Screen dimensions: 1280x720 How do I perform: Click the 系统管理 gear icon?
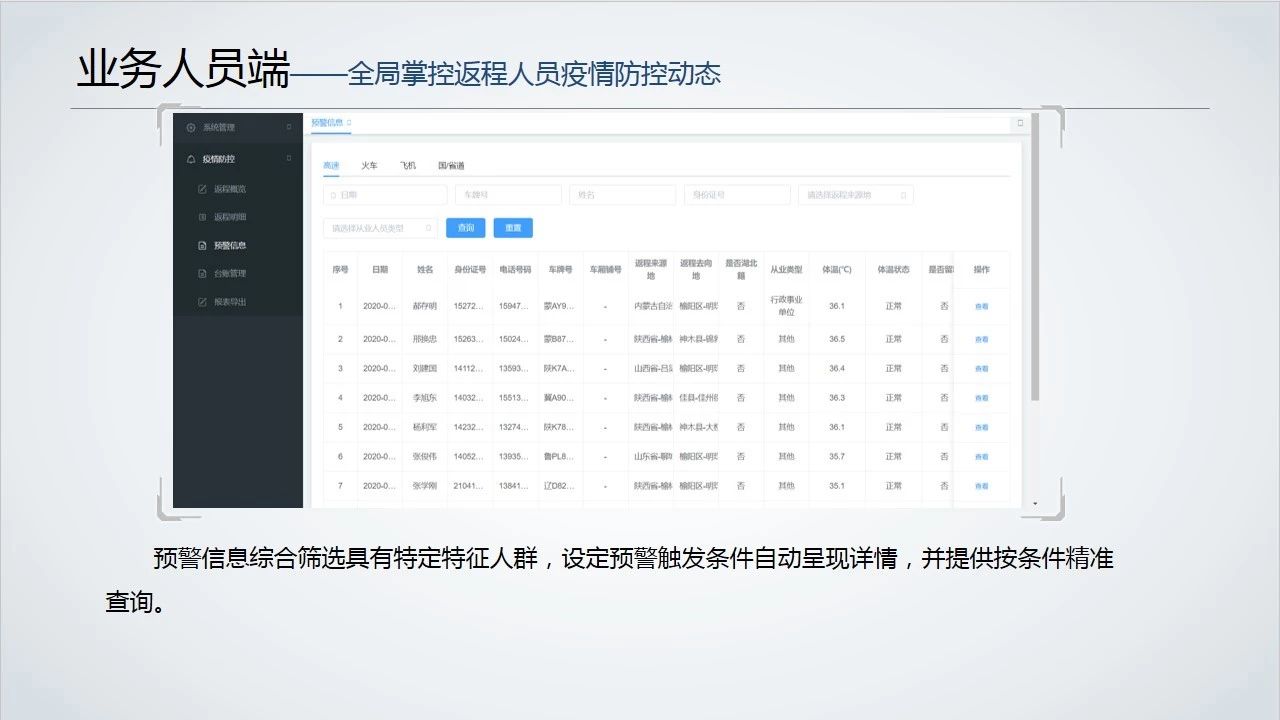tap(191, 127)
